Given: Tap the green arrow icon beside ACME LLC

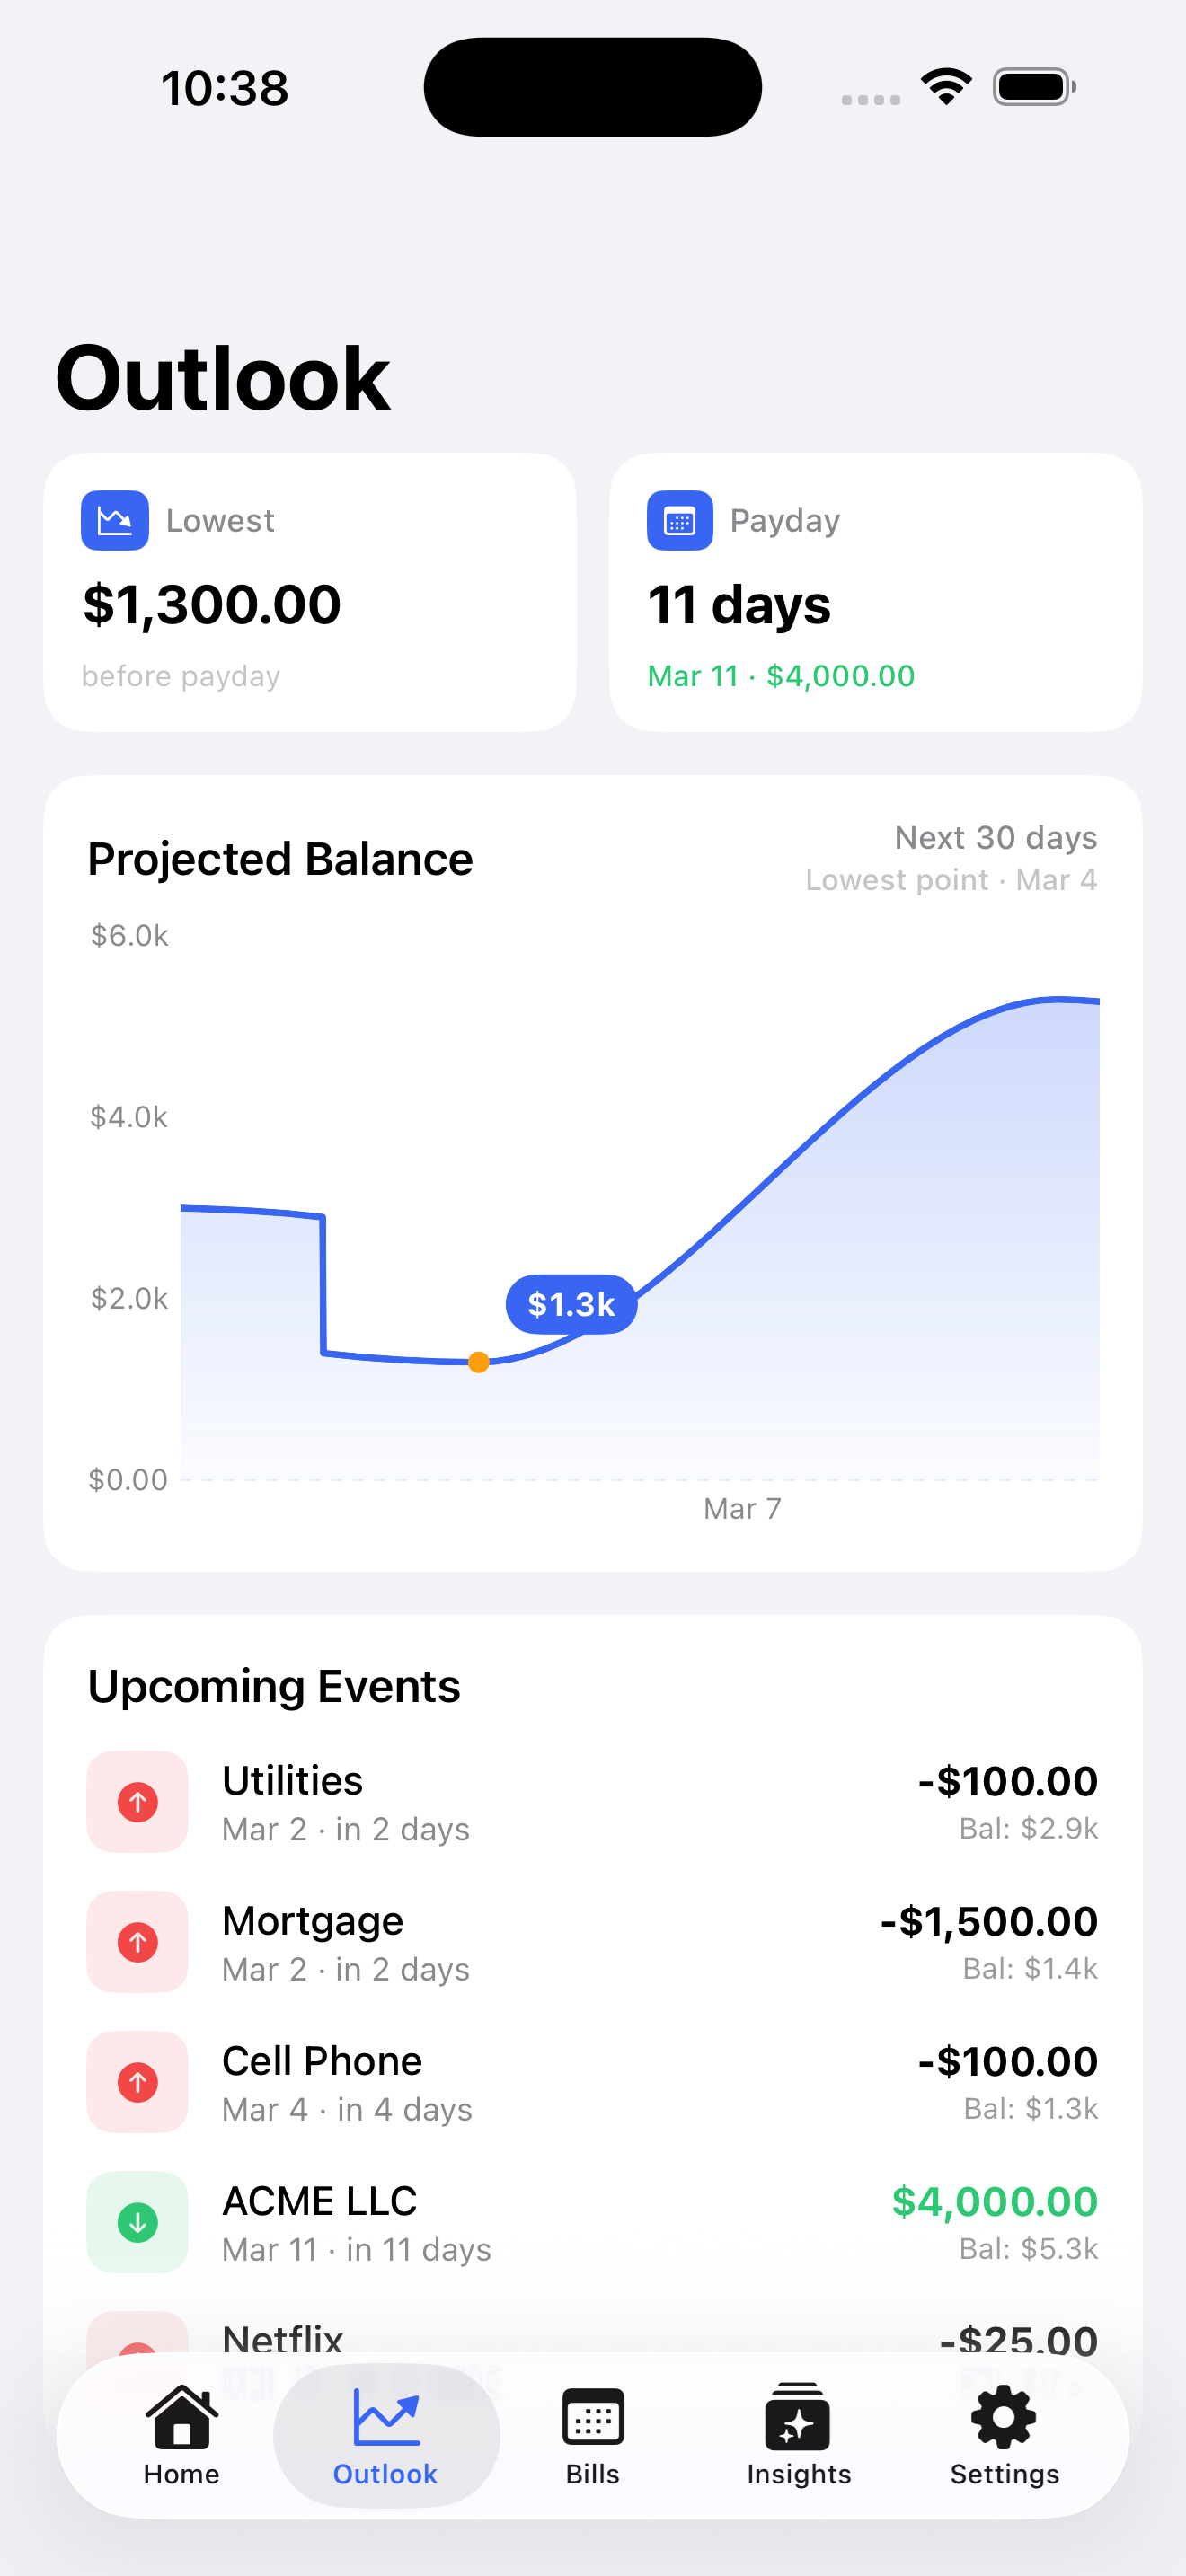Looking at the screenshot, I should coord(138,2222).
